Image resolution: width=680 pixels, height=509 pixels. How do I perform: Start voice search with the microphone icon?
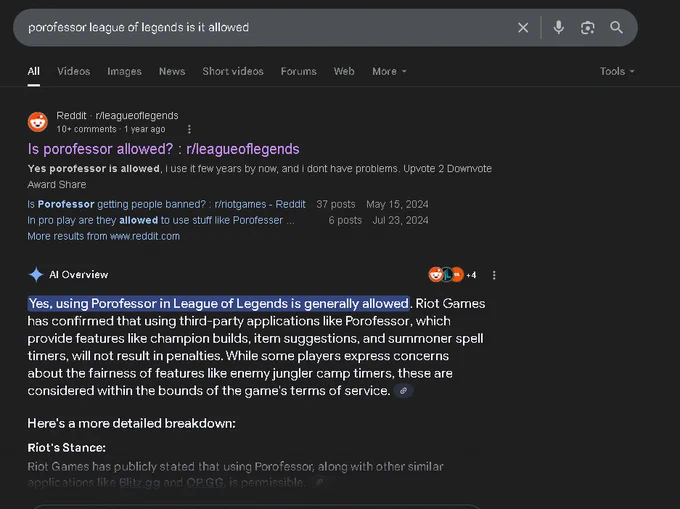pyautogui.click(x=559, y=28)
